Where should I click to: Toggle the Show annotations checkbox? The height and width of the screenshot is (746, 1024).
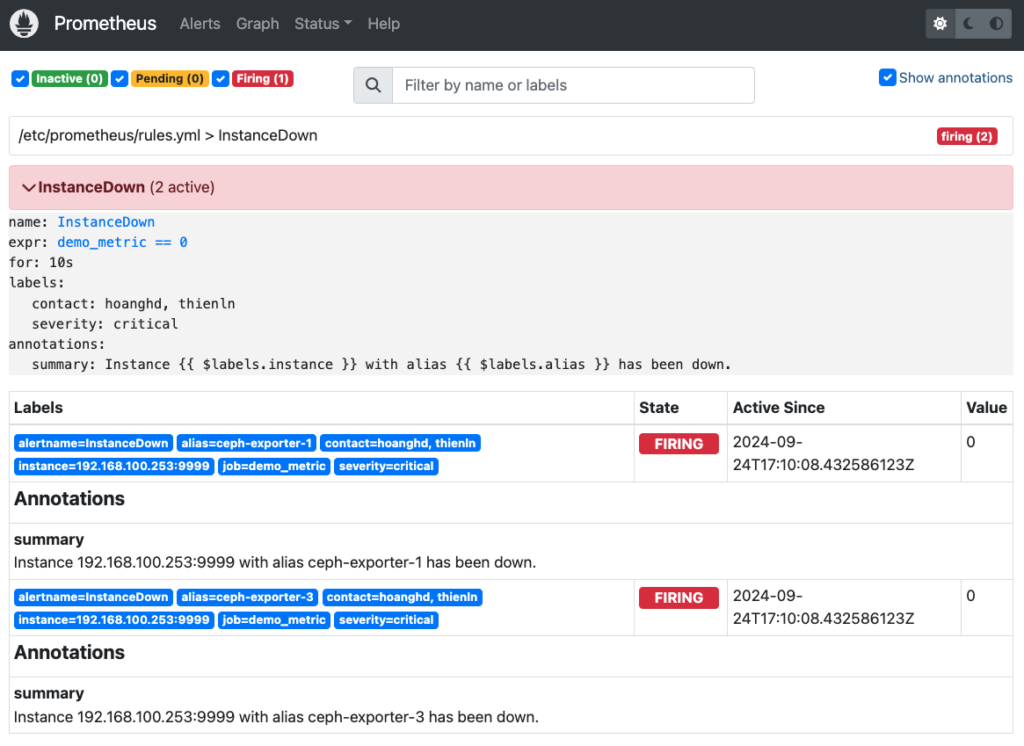(x=887, y=77)
